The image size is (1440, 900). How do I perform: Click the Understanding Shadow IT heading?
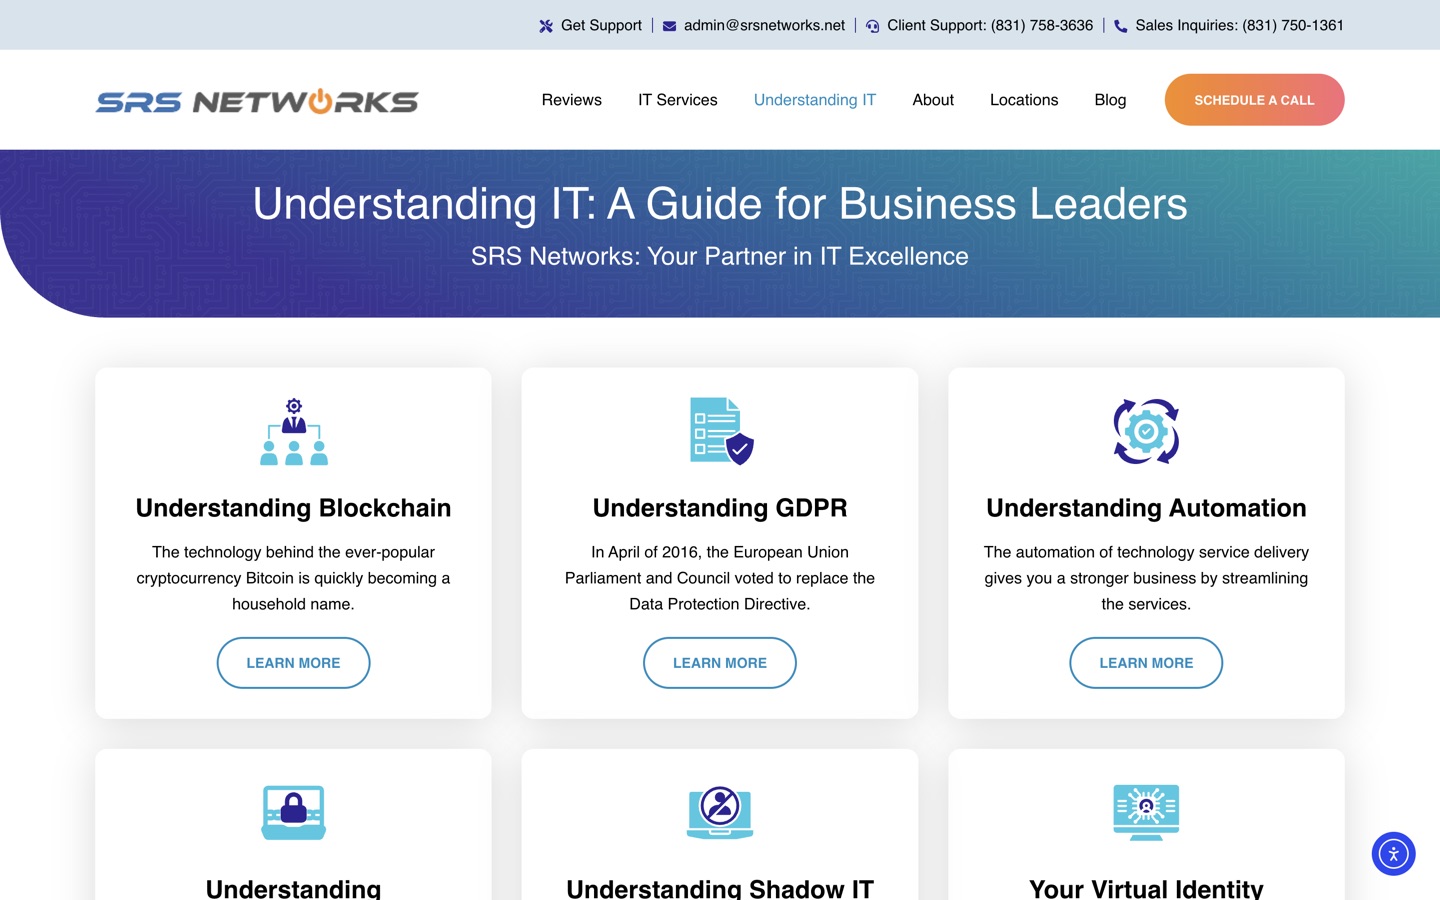(720, 888)
